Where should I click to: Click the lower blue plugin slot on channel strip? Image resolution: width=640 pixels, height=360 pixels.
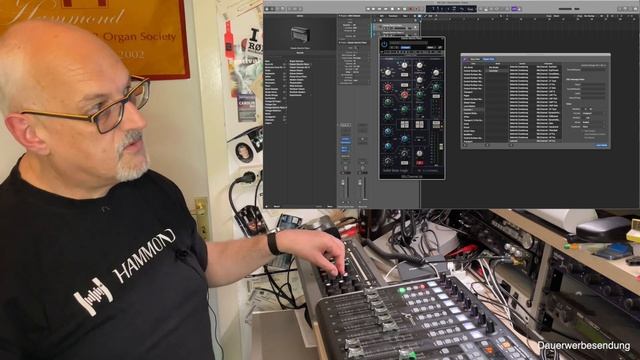pos(345,149)
